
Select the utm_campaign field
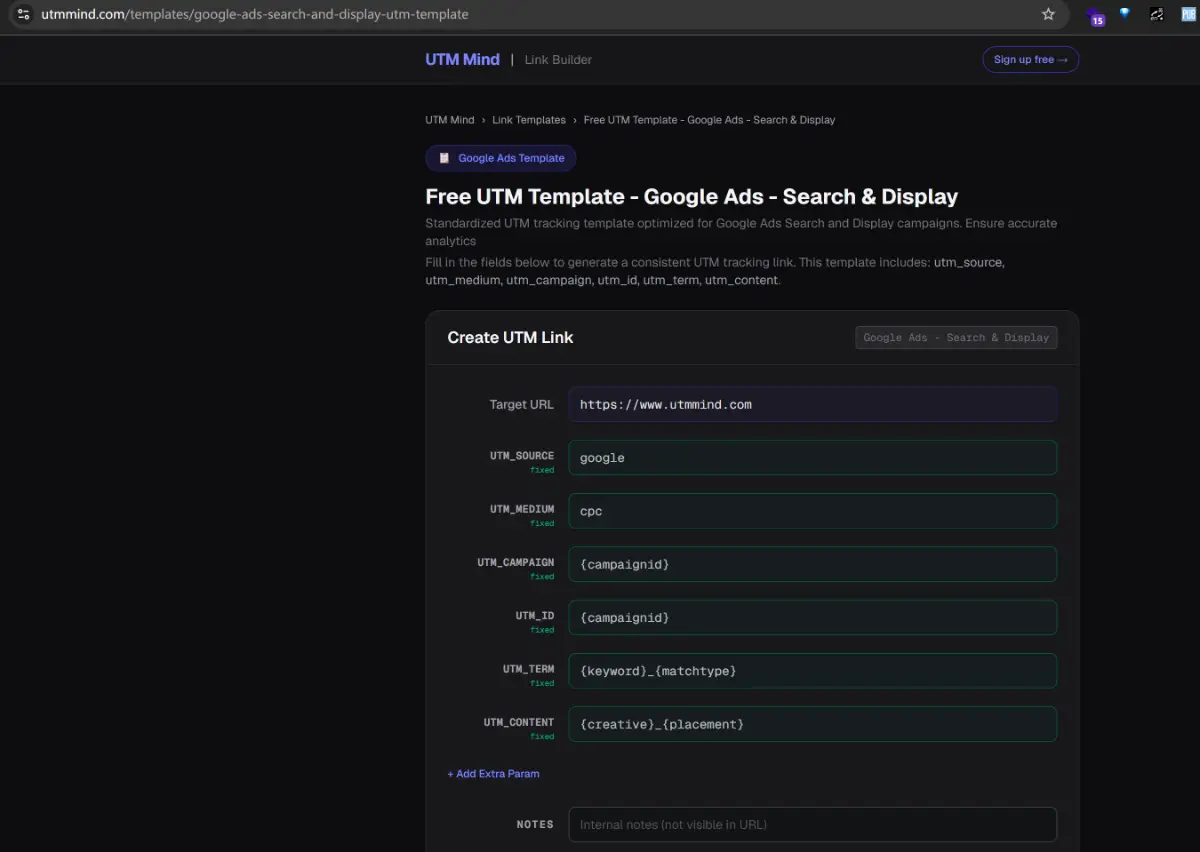tap(813, 564)
